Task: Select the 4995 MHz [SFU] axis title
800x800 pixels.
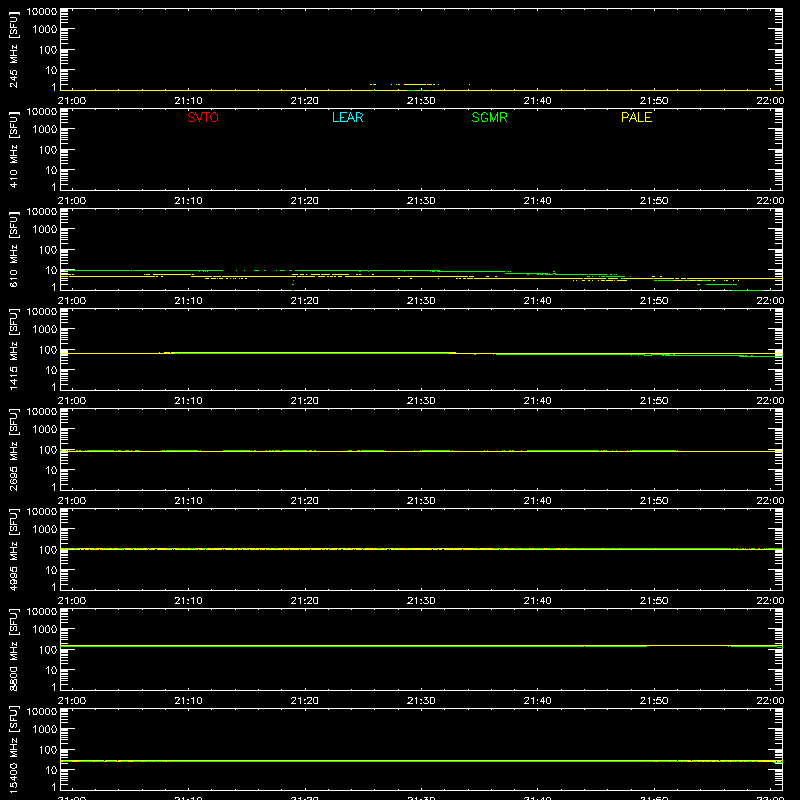Action: tap(14, 549)
